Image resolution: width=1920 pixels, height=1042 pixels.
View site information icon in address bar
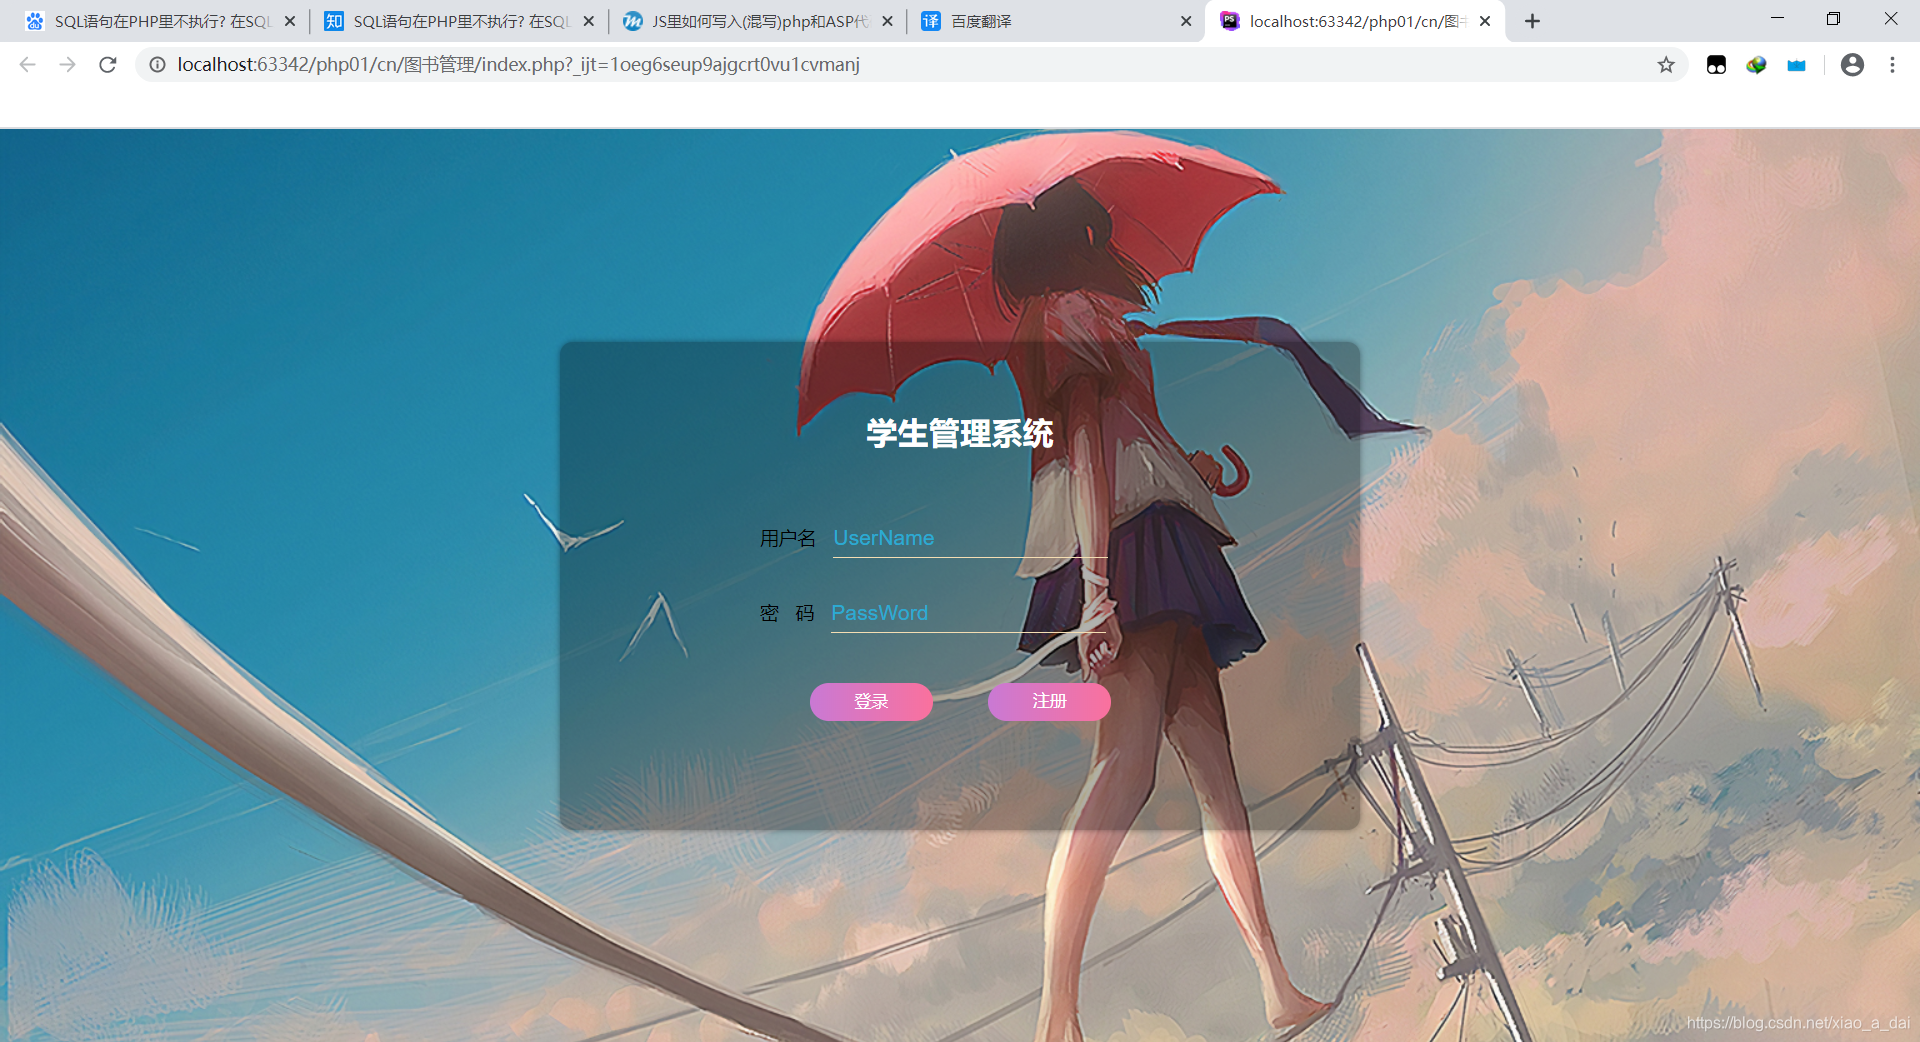click(158, 65)
